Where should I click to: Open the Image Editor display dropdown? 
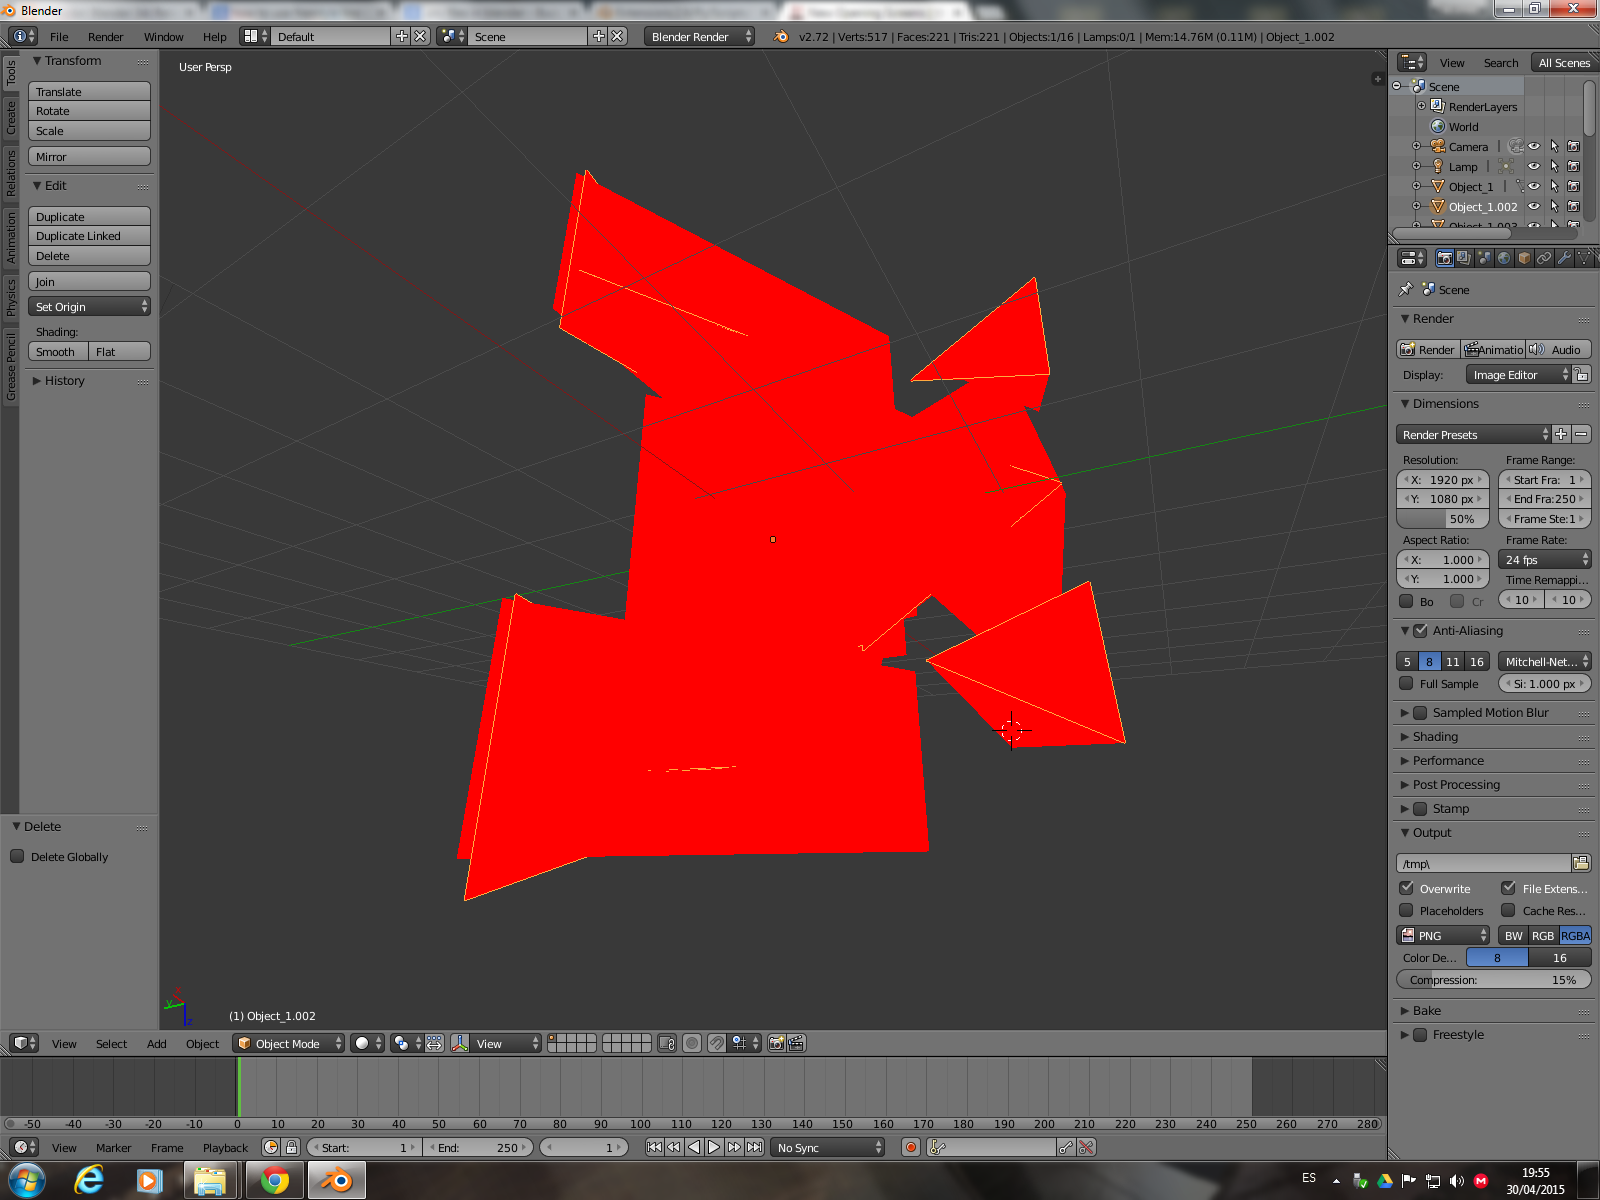(x=1519, y=374)
